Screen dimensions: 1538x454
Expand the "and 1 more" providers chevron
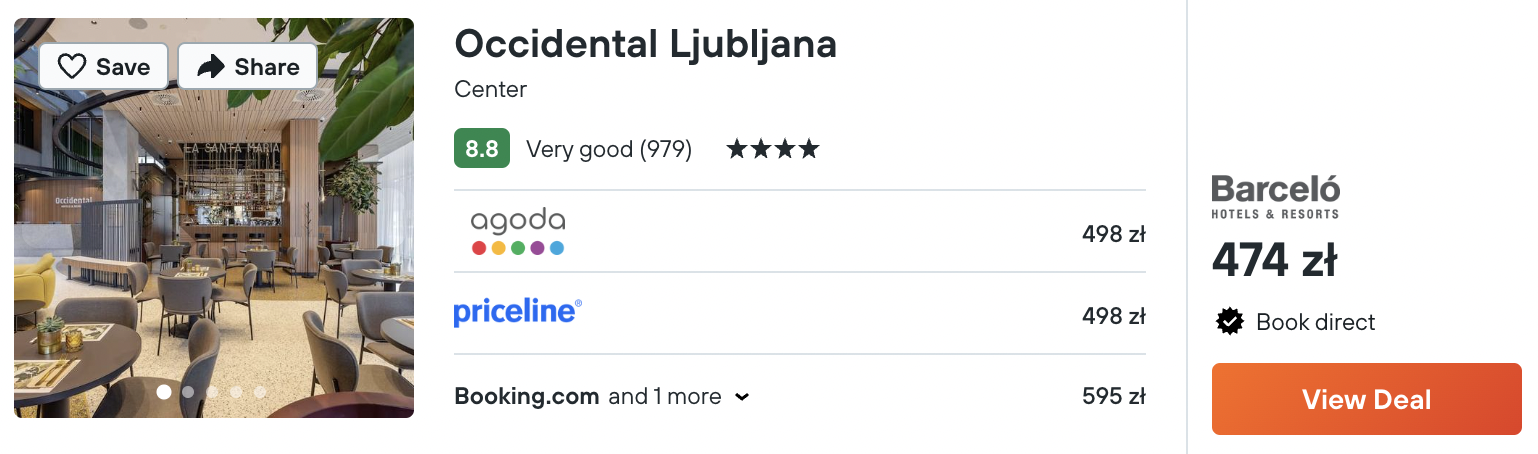[x=742, y=397]
